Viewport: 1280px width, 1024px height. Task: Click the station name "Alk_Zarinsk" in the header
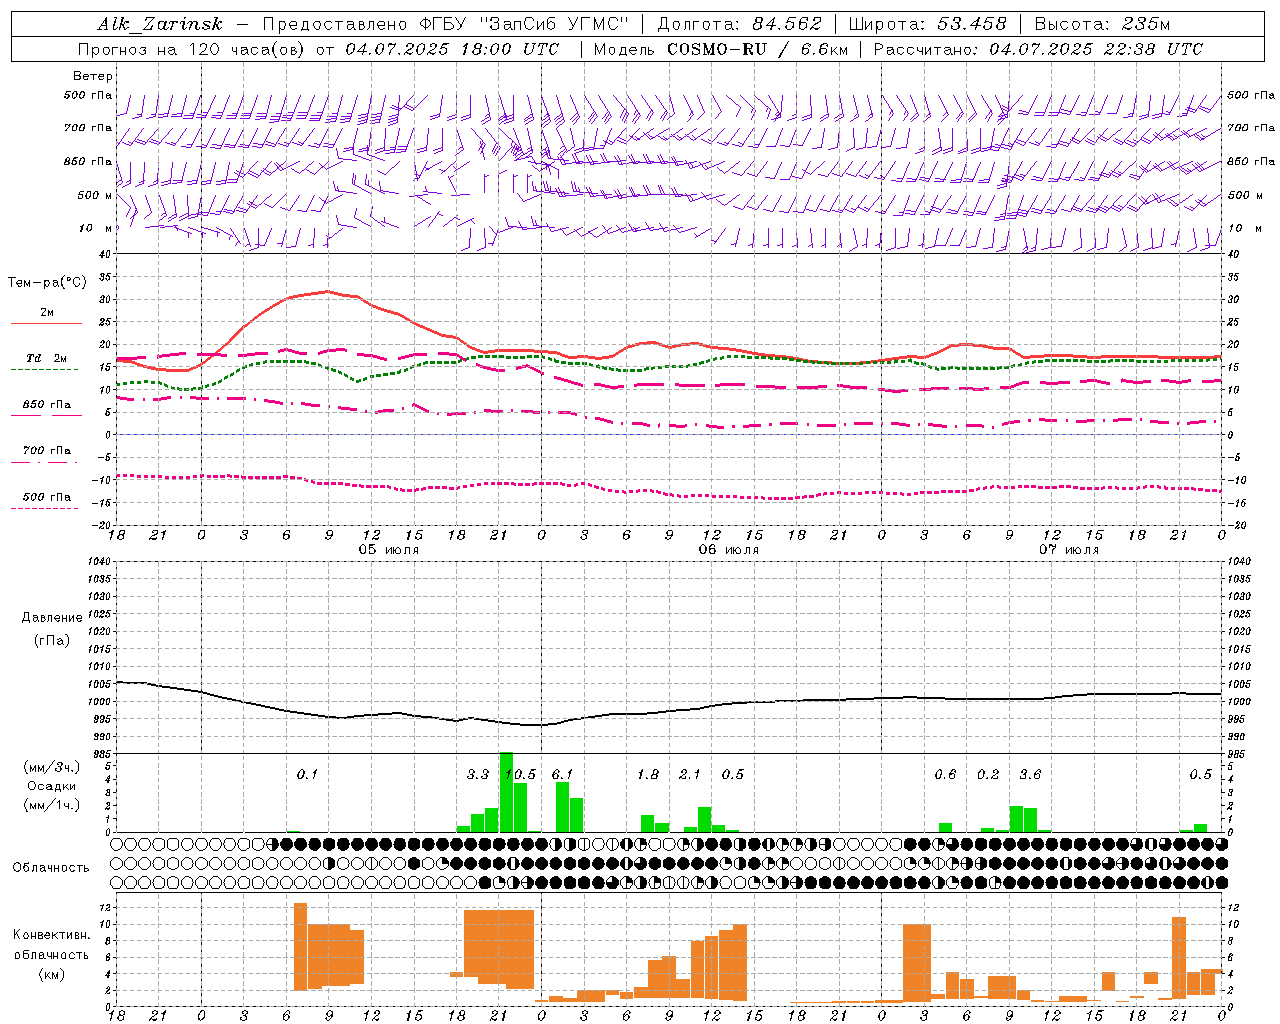tap(160, 24)
